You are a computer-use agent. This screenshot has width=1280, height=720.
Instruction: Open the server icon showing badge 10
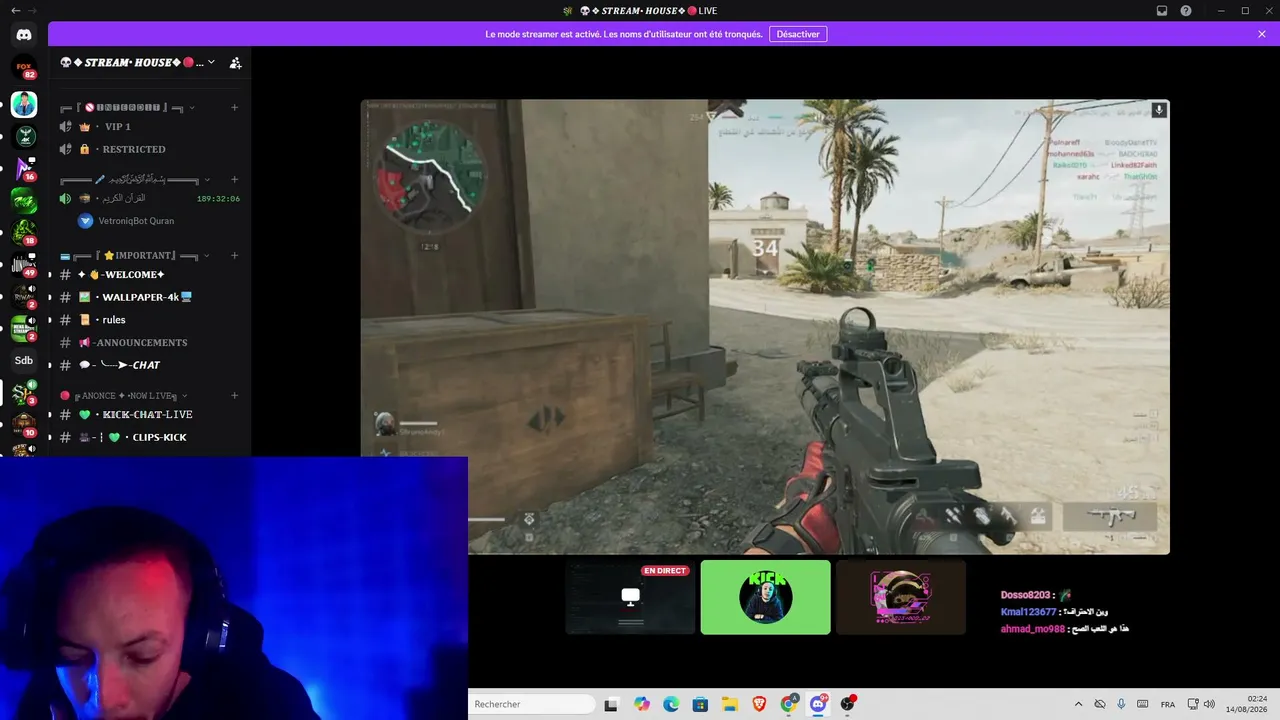[24, 425]
